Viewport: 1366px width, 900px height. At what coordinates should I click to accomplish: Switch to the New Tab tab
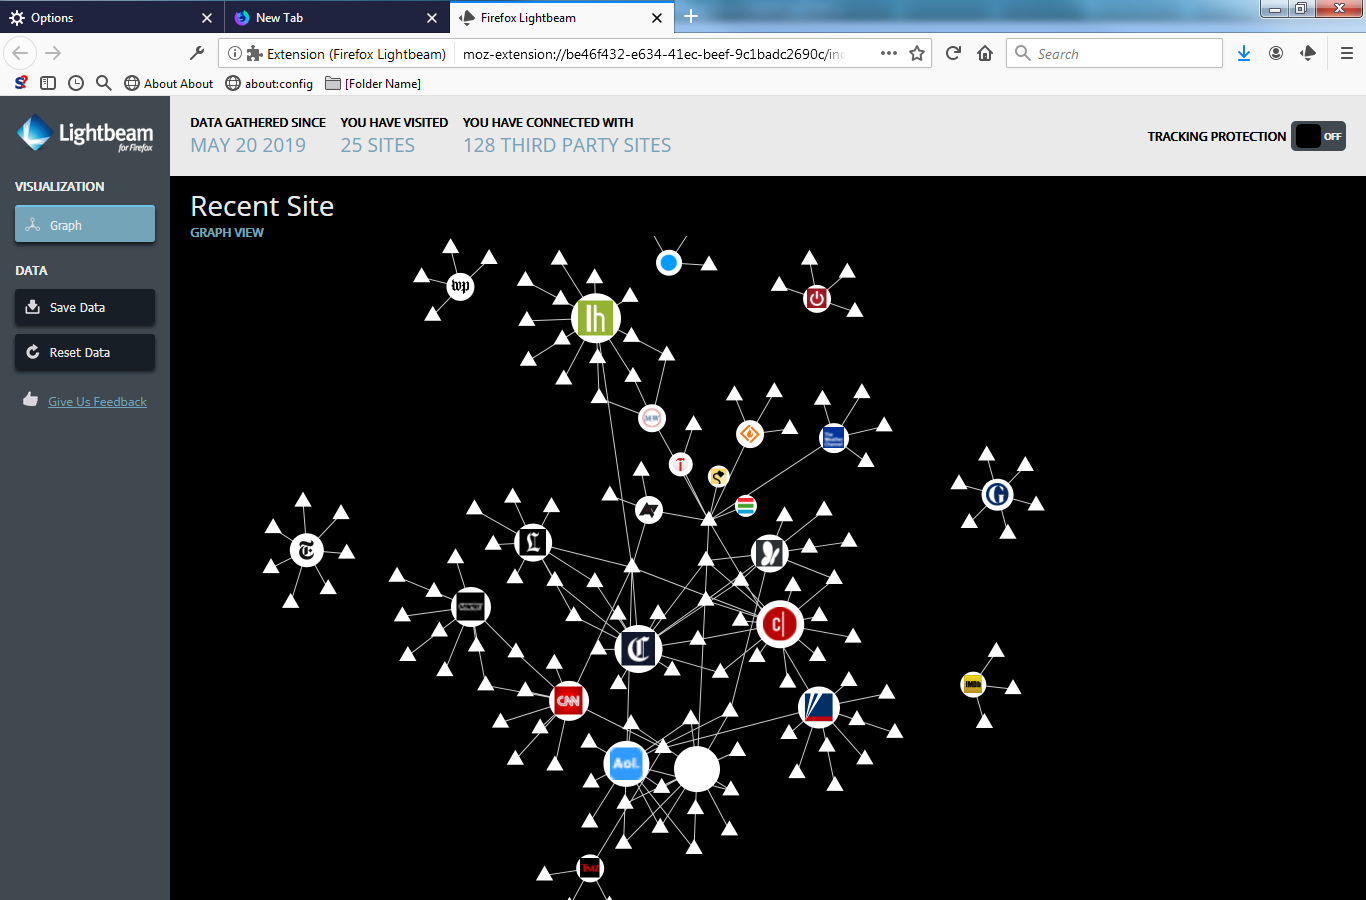coord(325,17)
